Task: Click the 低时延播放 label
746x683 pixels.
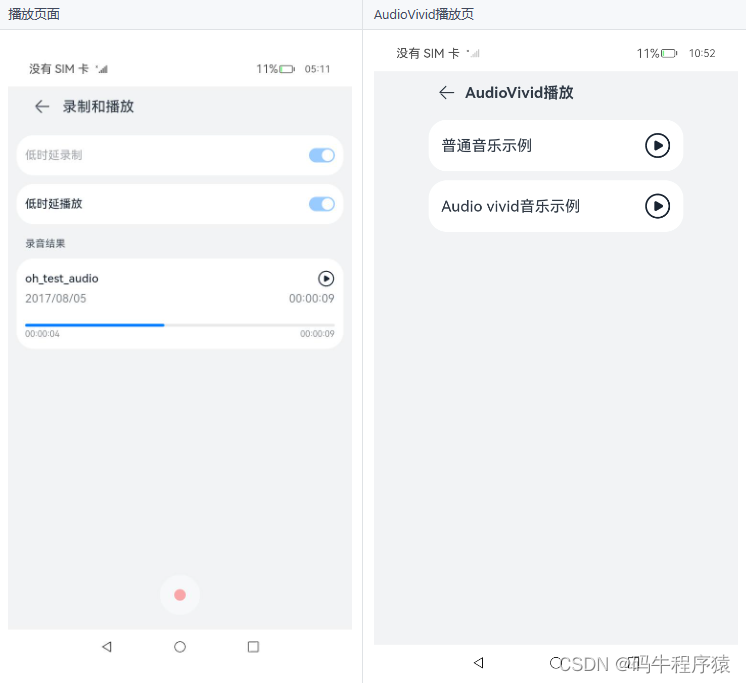Action: point(54,204)
